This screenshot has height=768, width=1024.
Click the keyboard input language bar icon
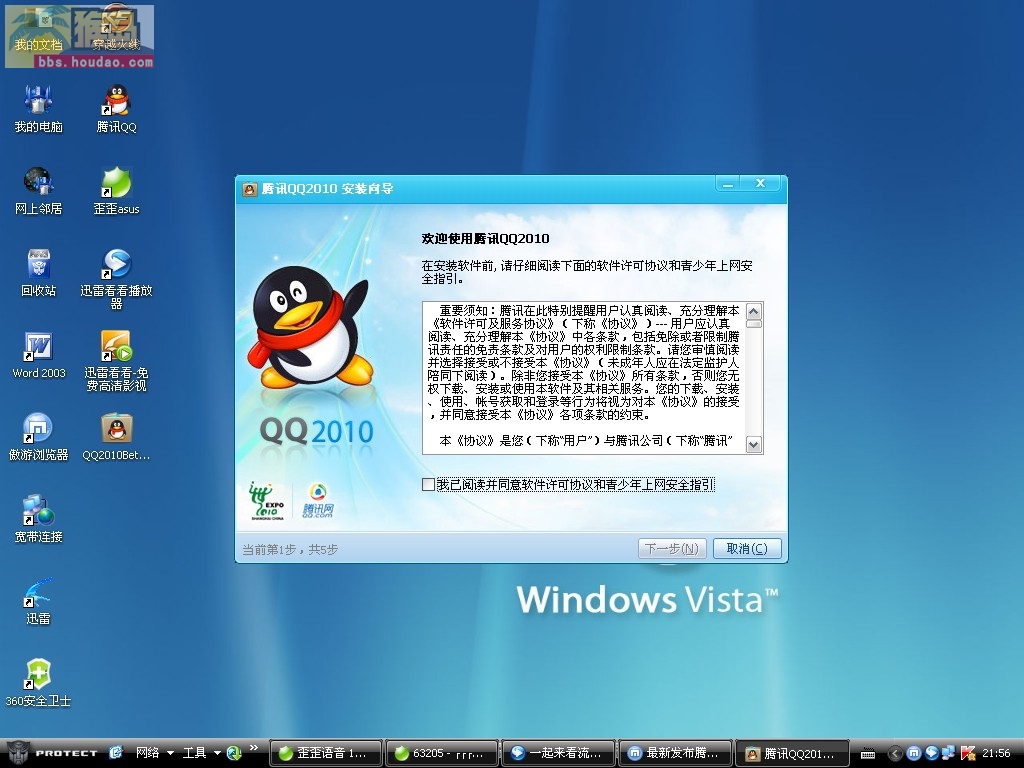tap(868, 754)
